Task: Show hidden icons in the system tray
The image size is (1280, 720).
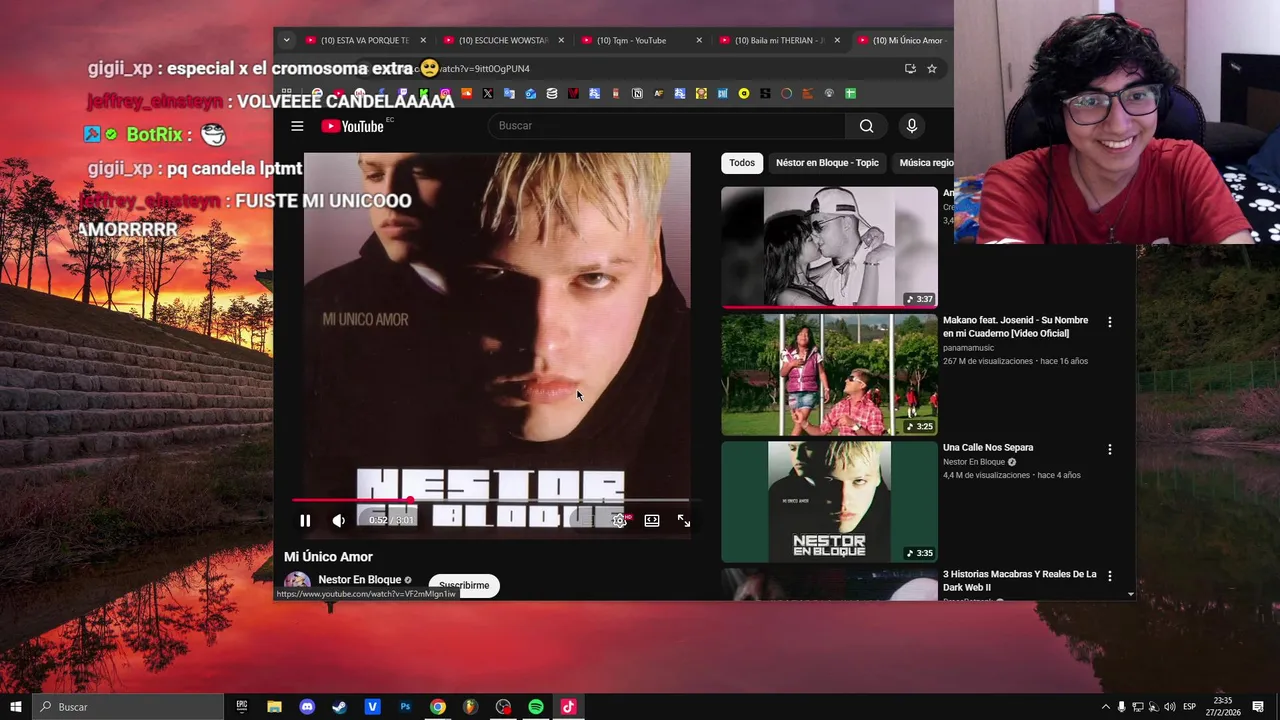Action: pyautogui.click(x=1105, y=707)
